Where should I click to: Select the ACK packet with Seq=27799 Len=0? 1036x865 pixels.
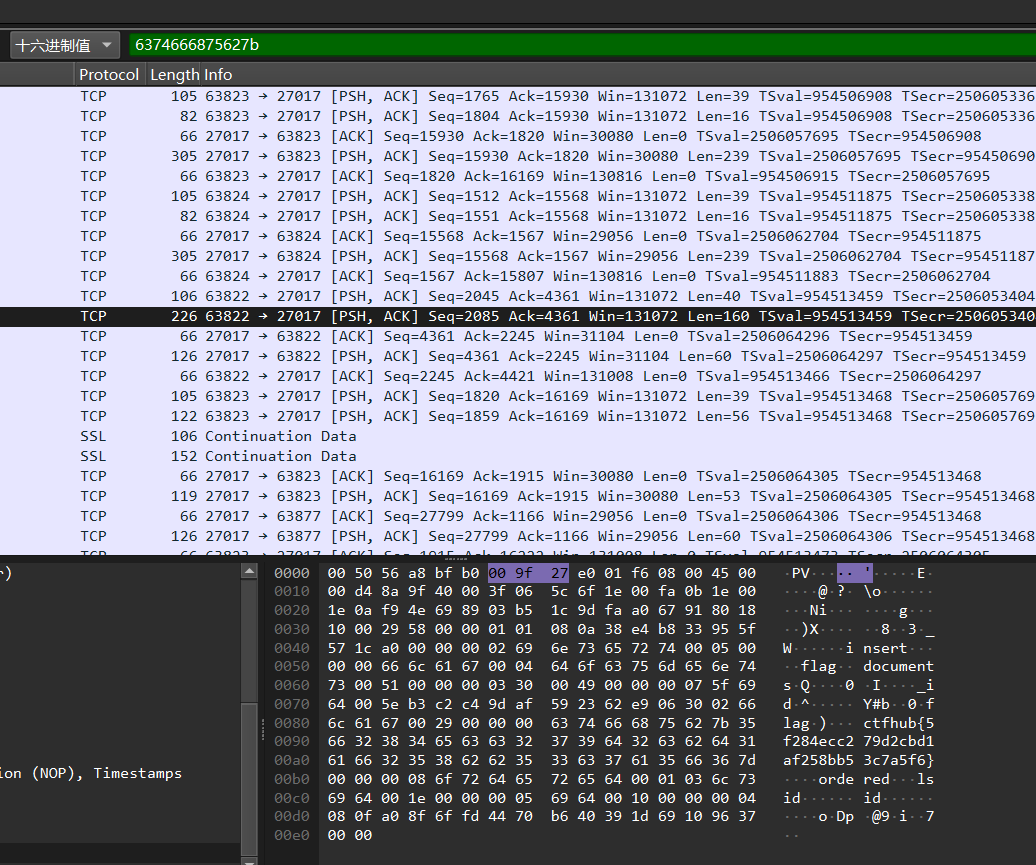tap(518, 516)
